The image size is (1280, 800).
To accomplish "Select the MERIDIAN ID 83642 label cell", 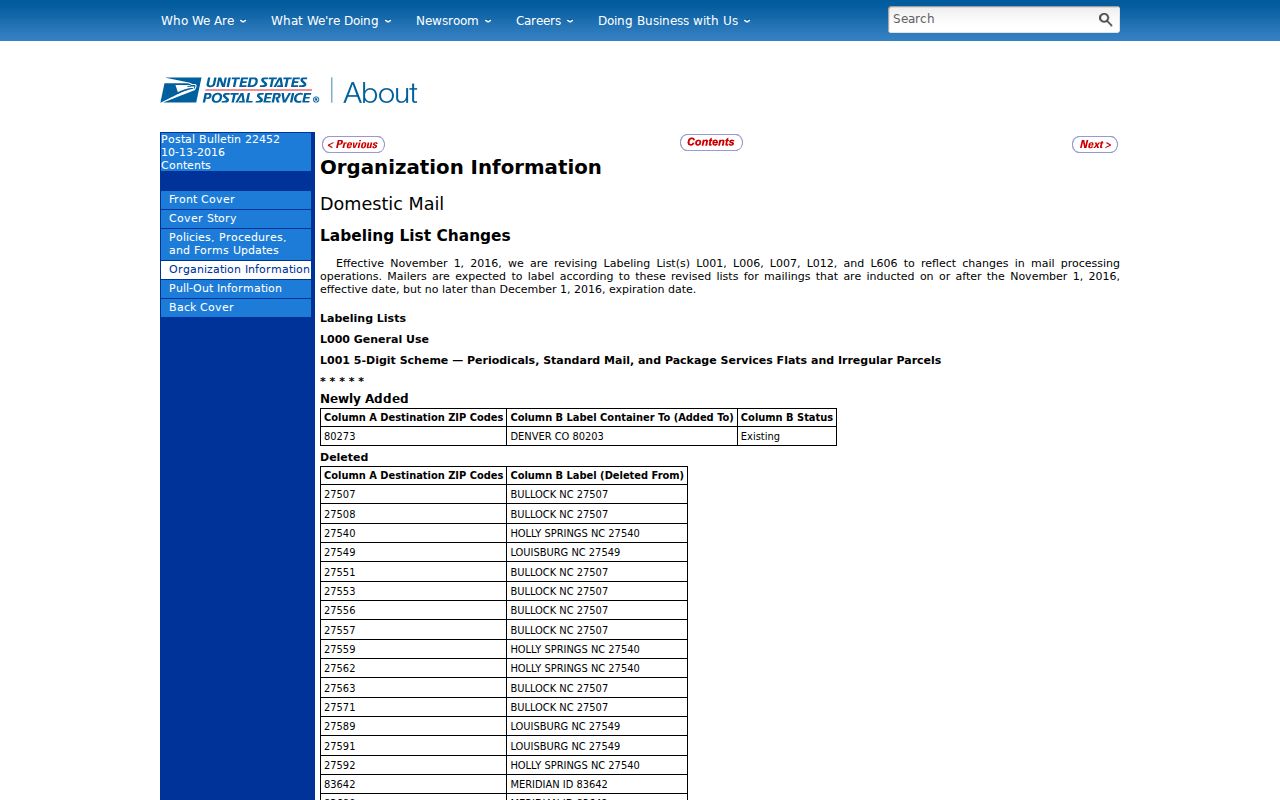I will click(597, 784).
